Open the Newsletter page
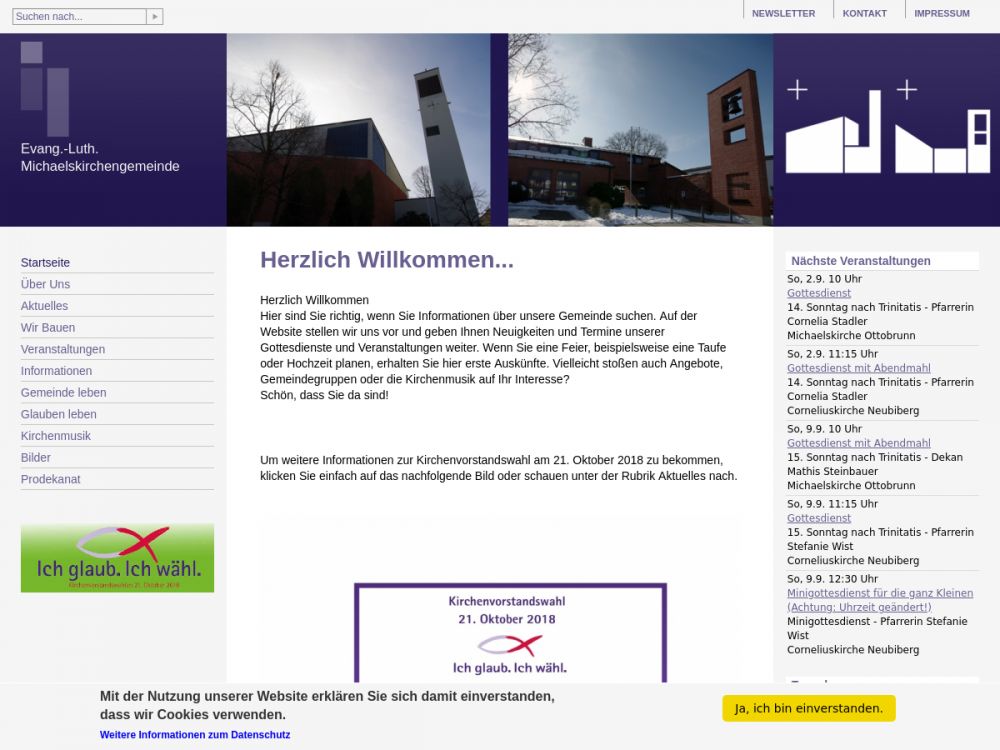The width and height of the screenshot is (1000, 750). tap(783, 14)
